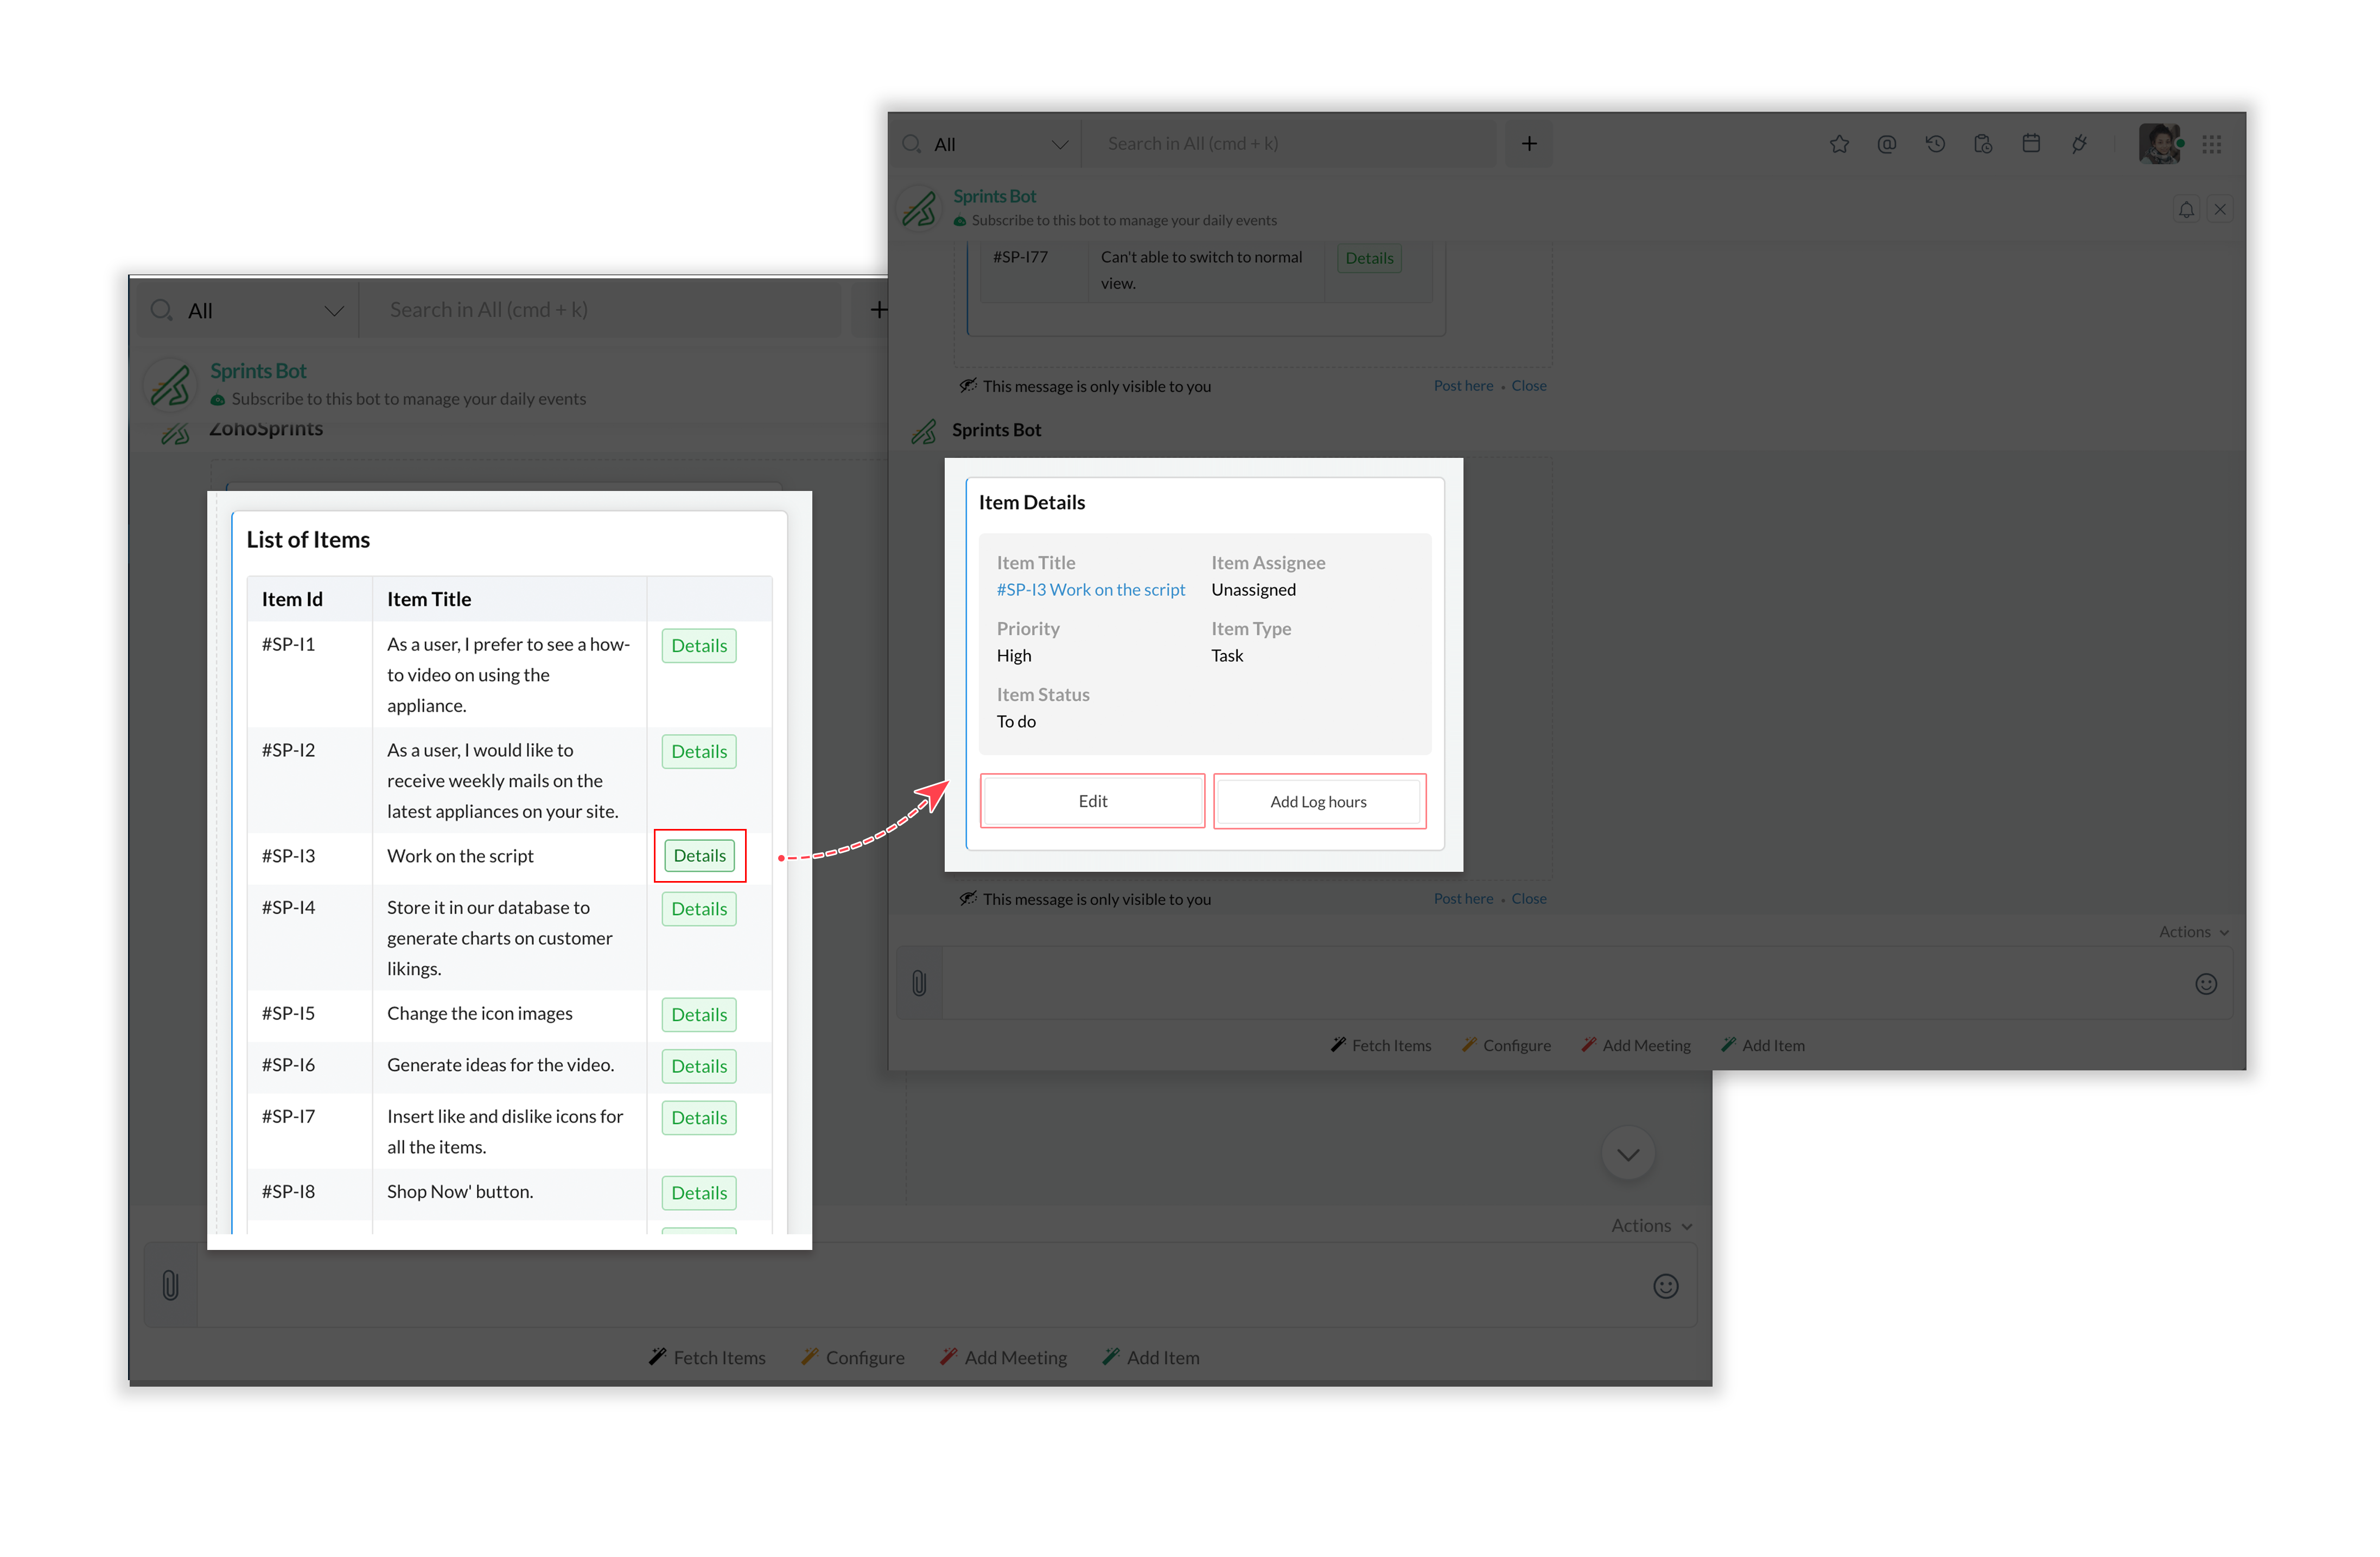
Task: Click the user profile avatar
Action: point(2158,144)
